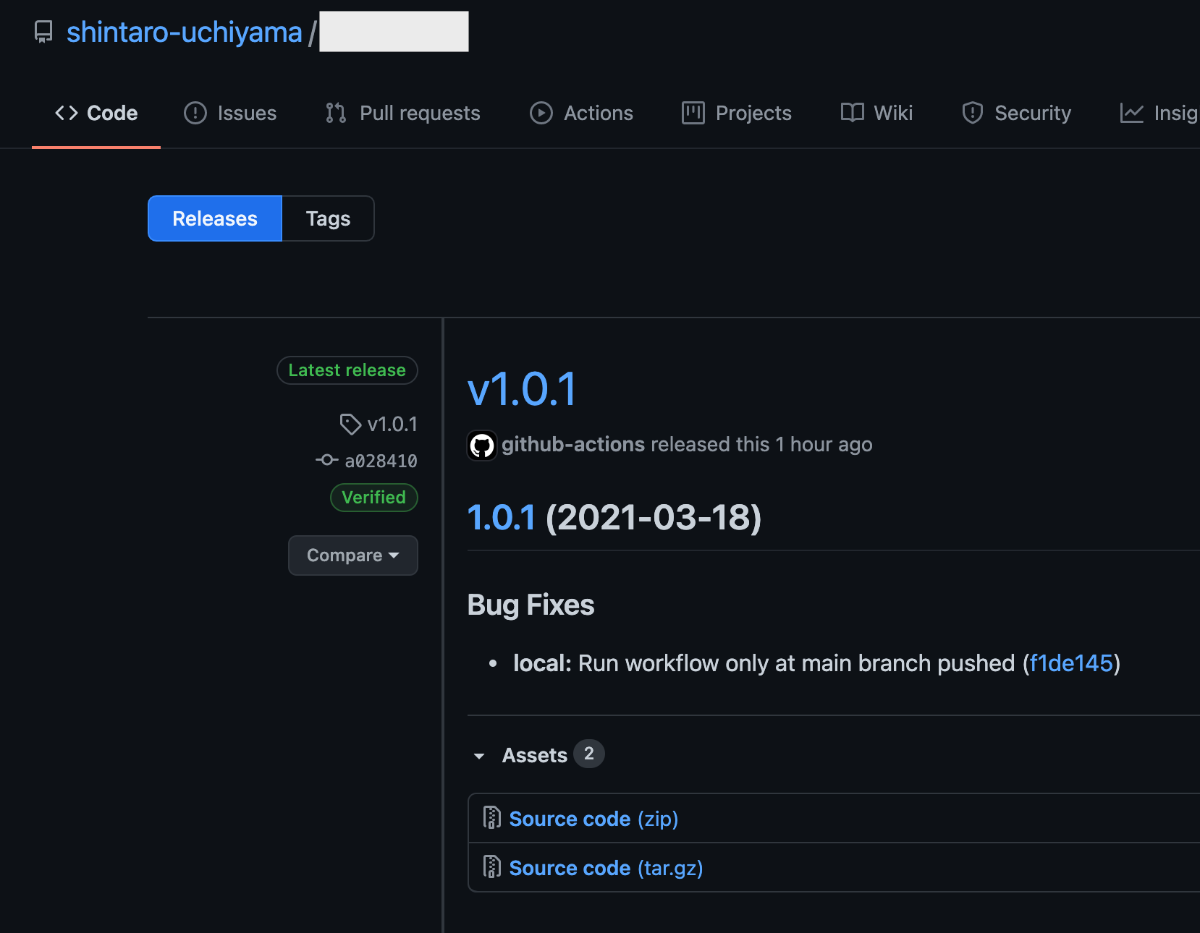The height and width of the screenshot is (933, 1200).
Task: Open commit f1de145 link
Action: (1071, 663)
